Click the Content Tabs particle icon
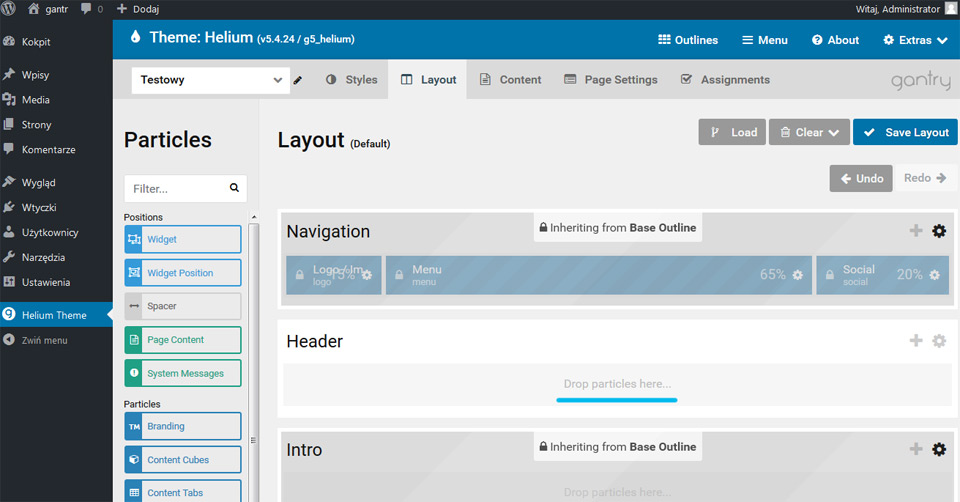This screenshot has height=502, width=960. (x=134, y=493)
